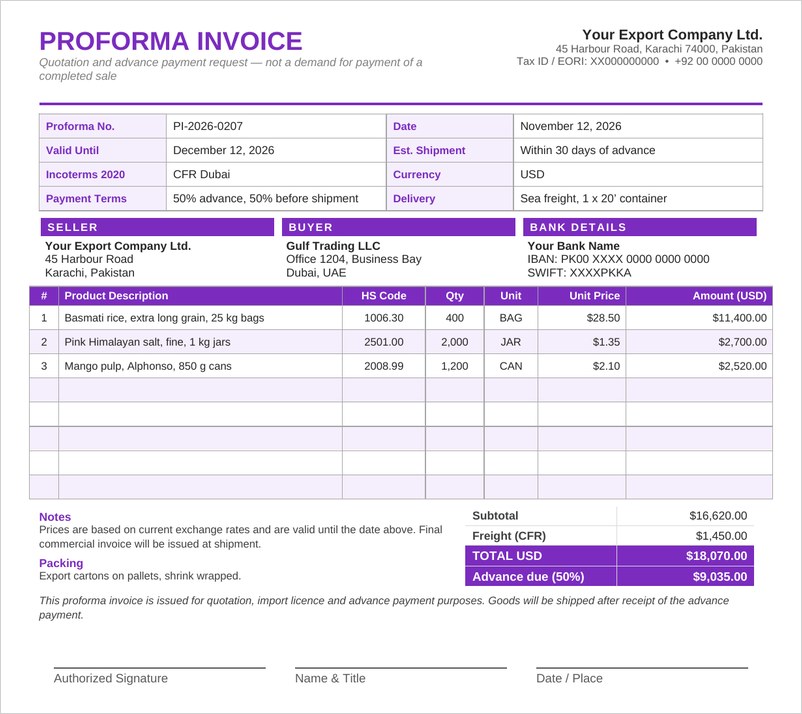The height and width of the screenshot is (714, 802).
Task: Click the unit price $28.50
Action: (603, 318)
